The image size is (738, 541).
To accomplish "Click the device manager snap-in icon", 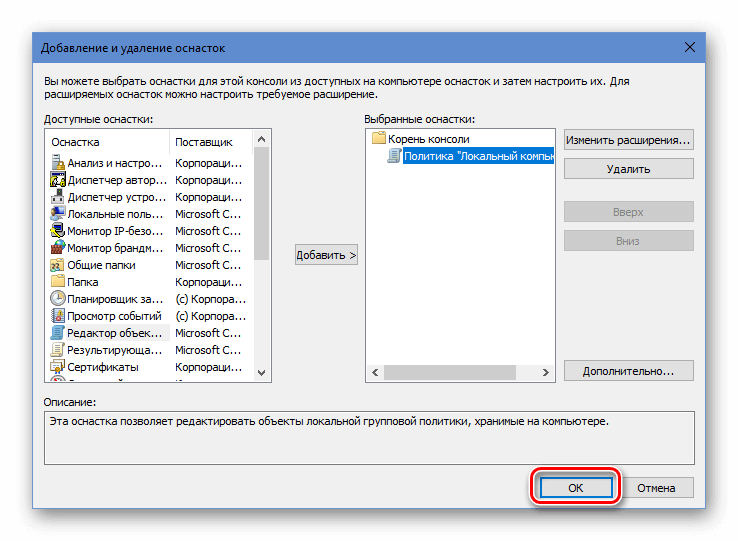I will [x=57, y=197].
